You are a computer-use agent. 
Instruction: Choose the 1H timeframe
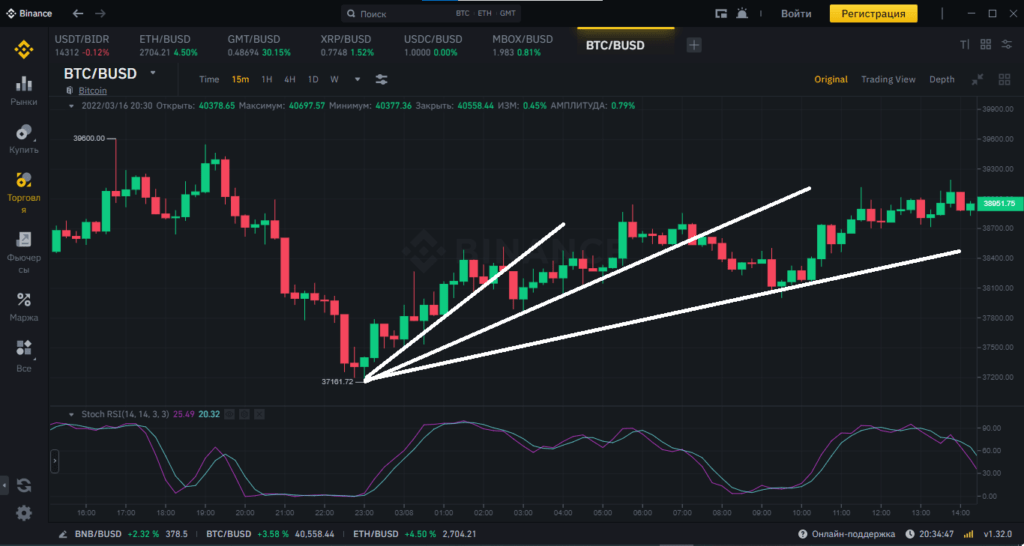pyautogui.click(x=267, y=79)
